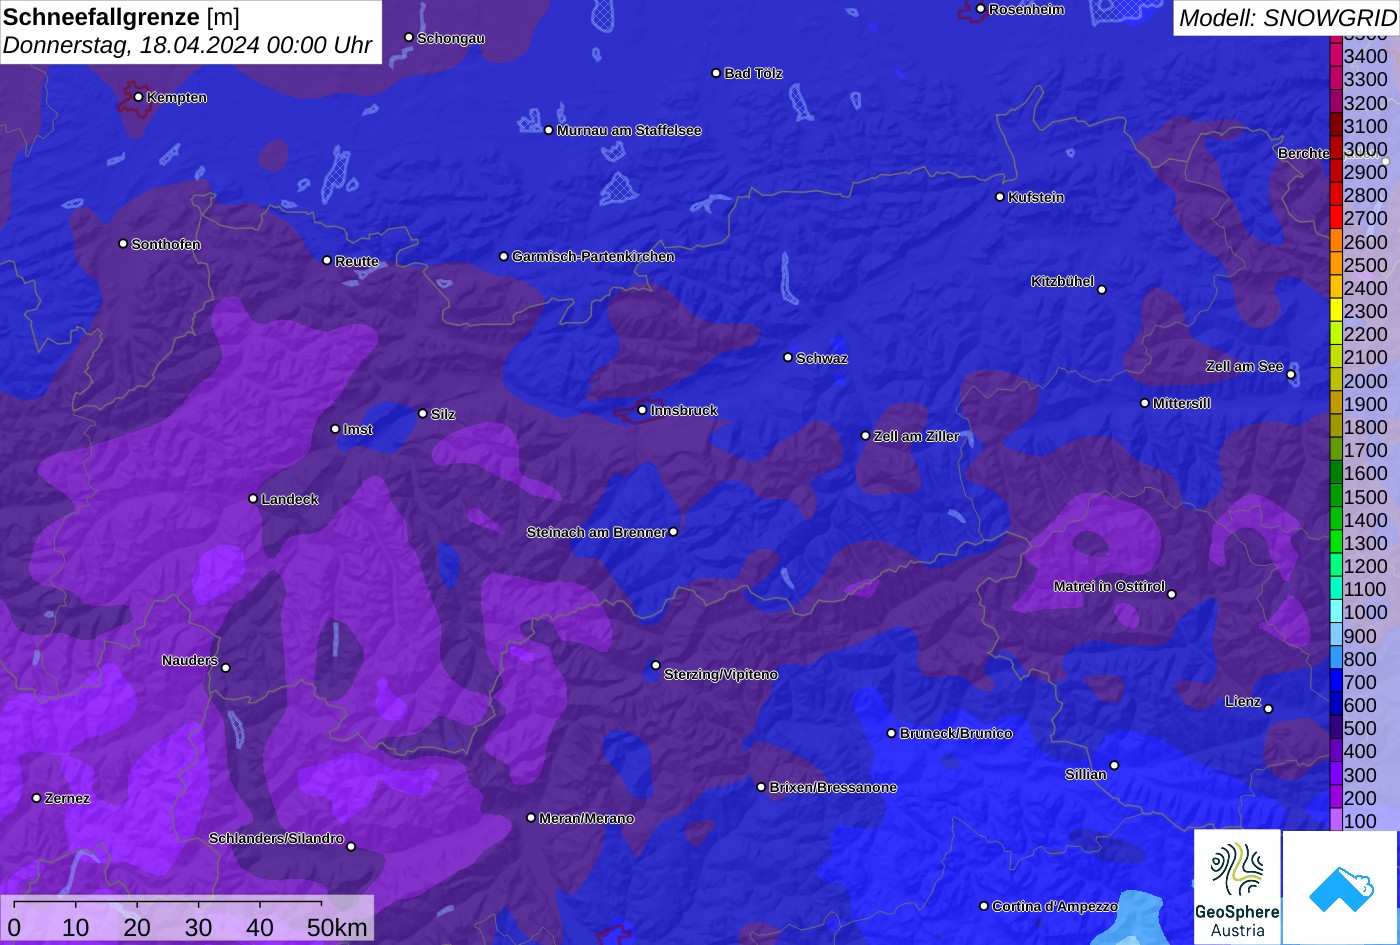The width and height of the screenshot is (1400, 945).
Task: Click the Lienz location marker
Action: tap(1268, 709)
